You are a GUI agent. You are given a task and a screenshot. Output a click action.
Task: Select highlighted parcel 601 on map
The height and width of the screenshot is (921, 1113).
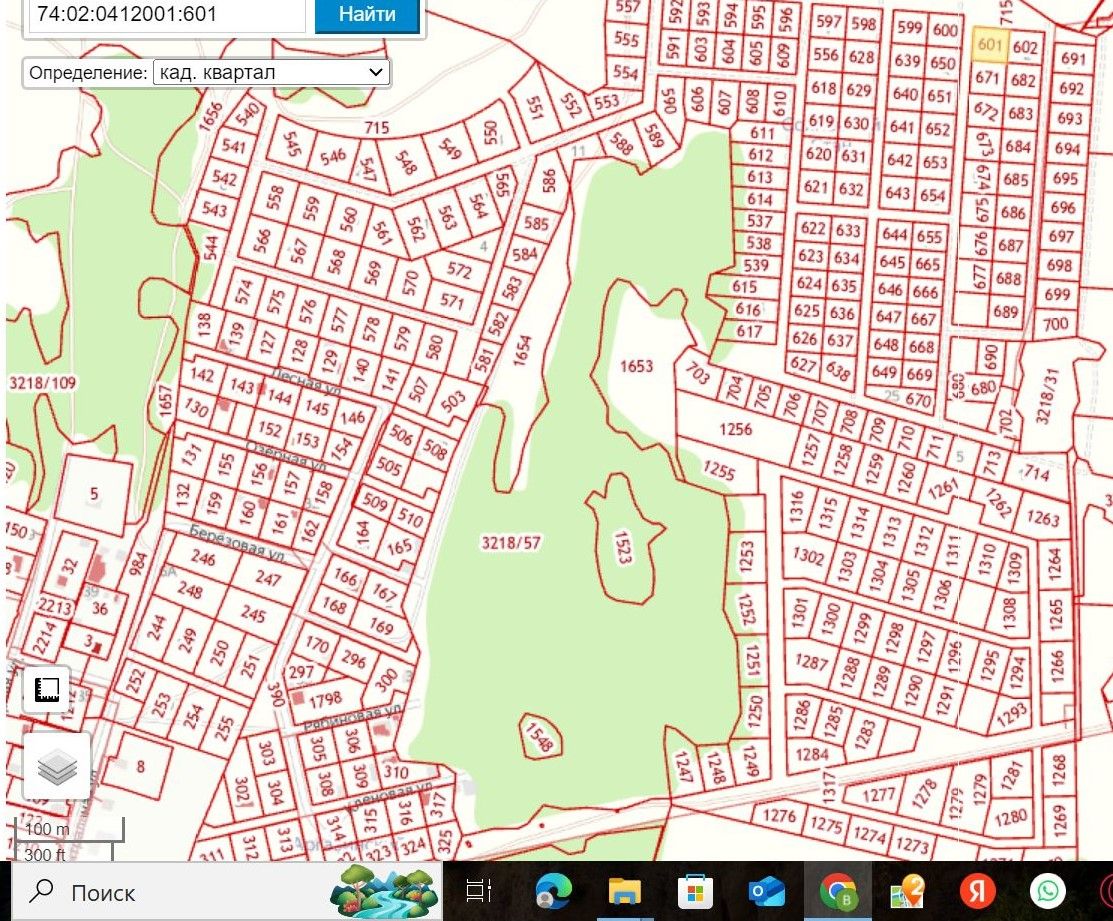point(989,45)
